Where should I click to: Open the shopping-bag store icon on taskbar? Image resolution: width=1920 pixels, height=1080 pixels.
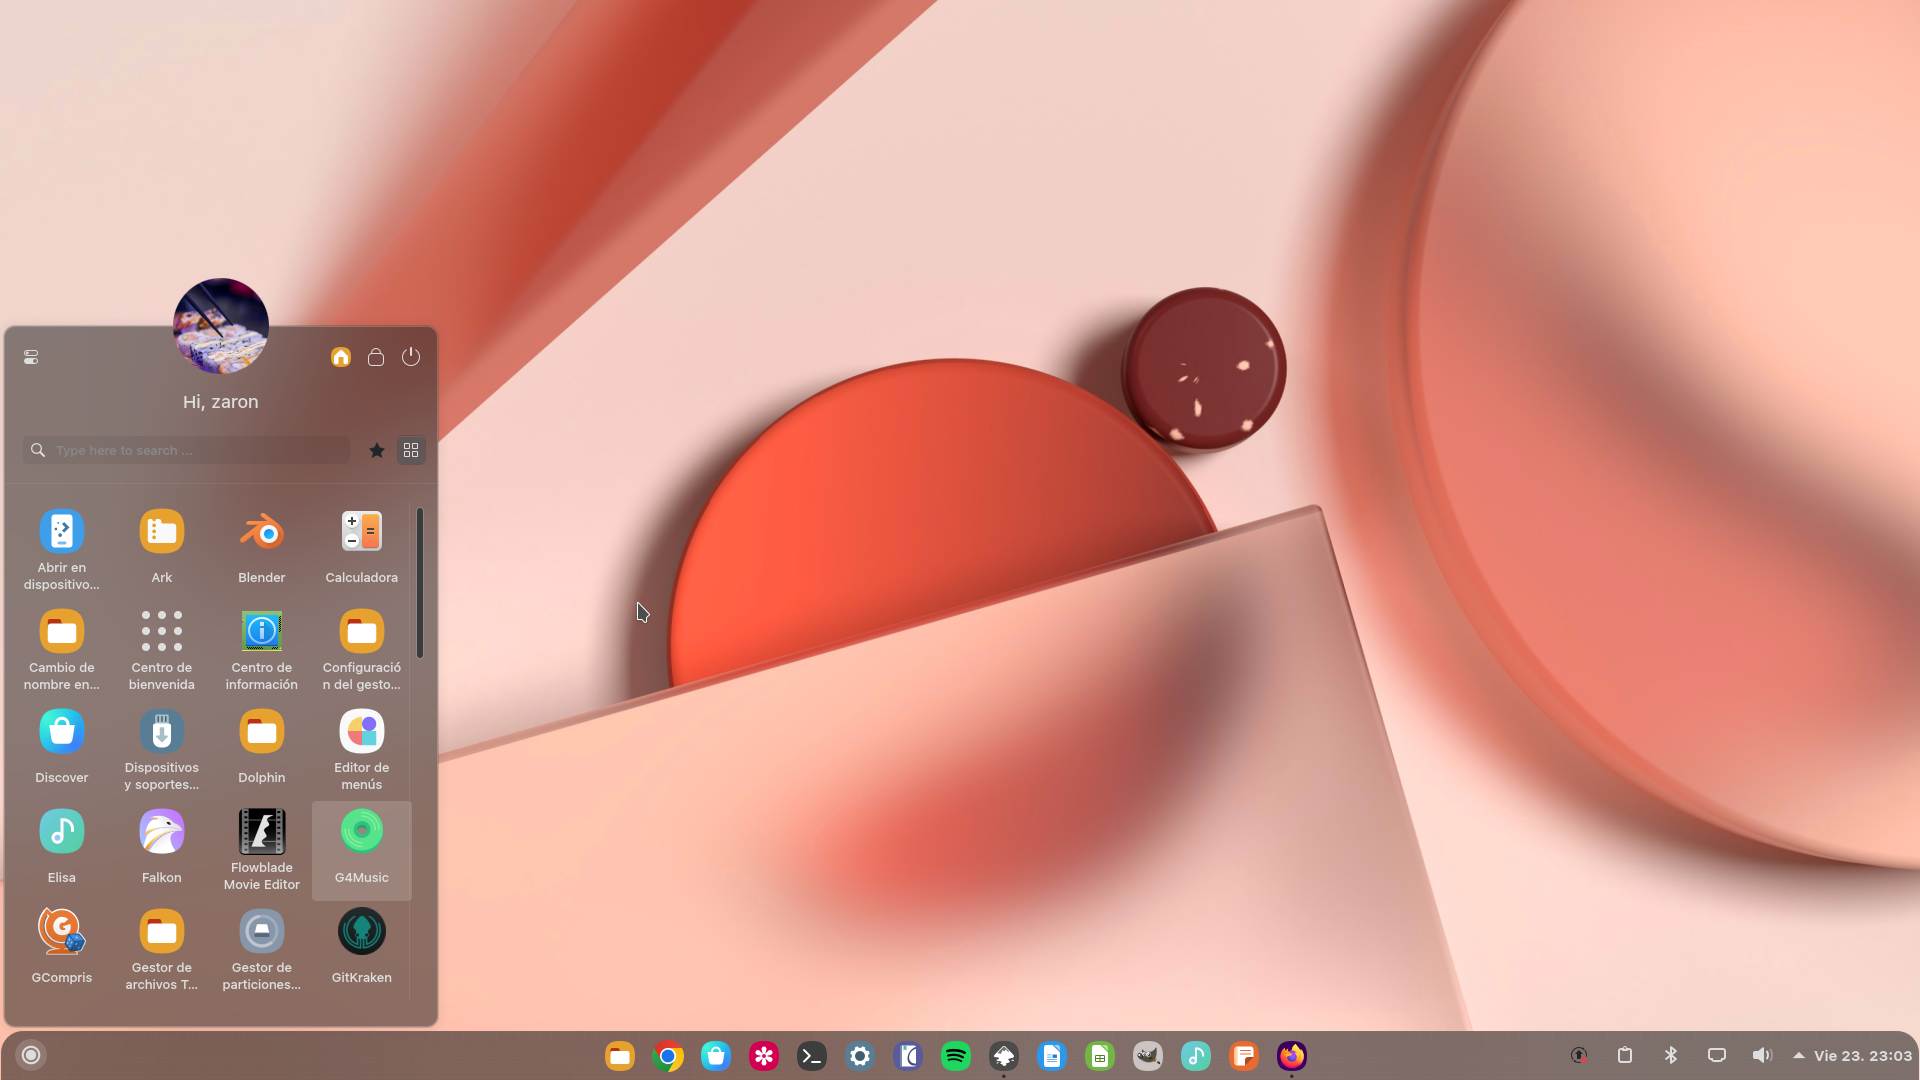coord(716,1056)
